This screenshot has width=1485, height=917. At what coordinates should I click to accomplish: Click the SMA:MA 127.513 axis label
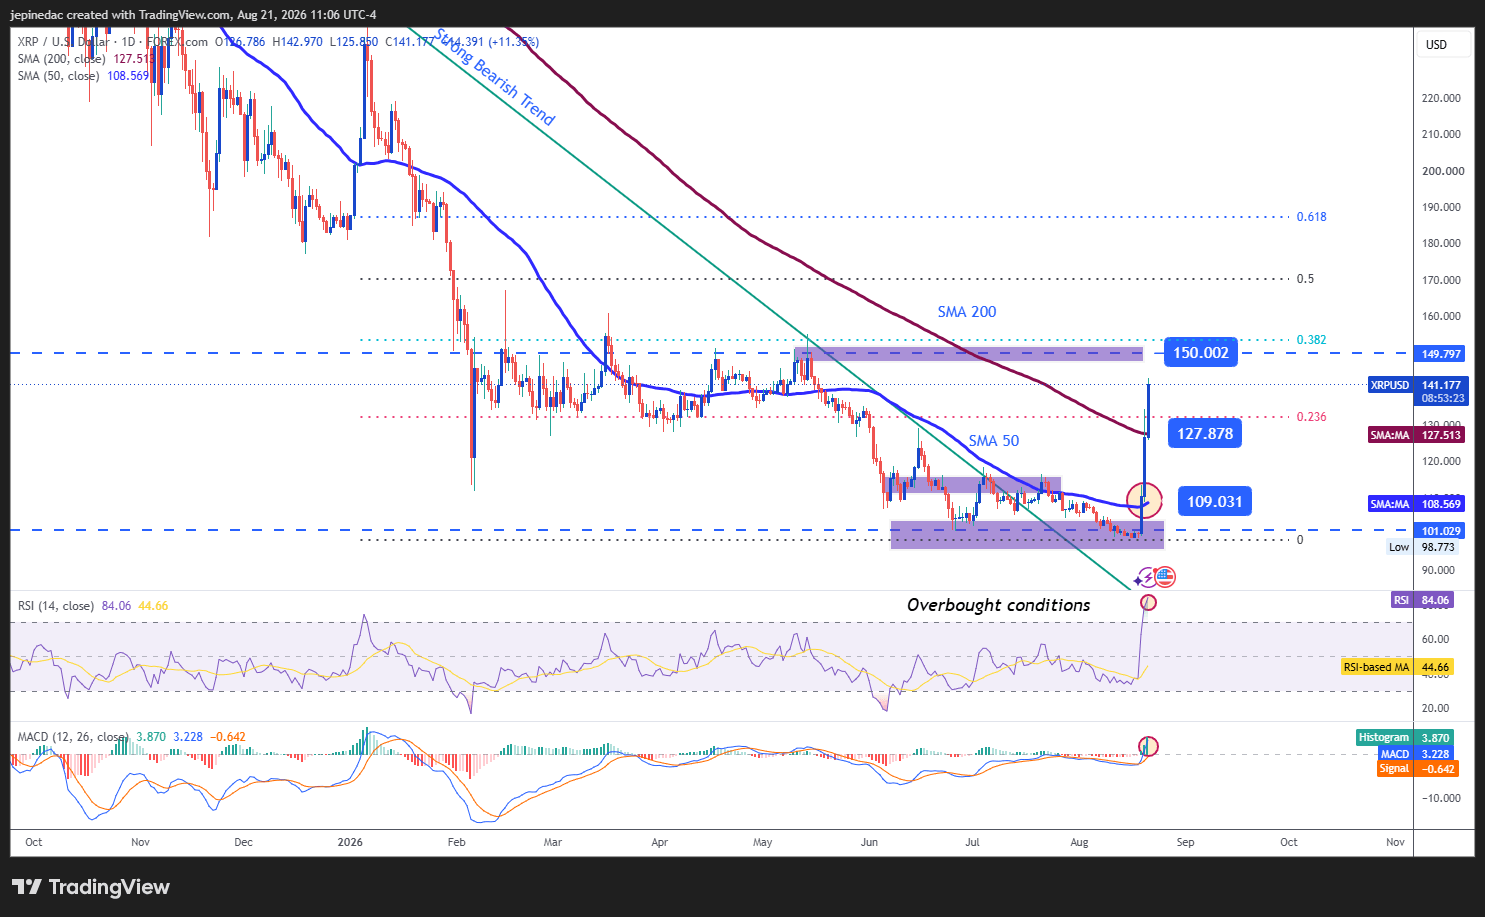point(1415,435)
